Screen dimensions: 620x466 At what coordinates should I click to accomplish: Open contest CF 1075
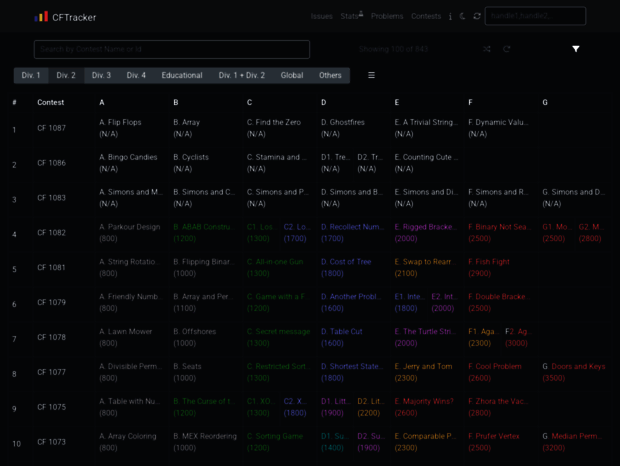pos(51,407)
